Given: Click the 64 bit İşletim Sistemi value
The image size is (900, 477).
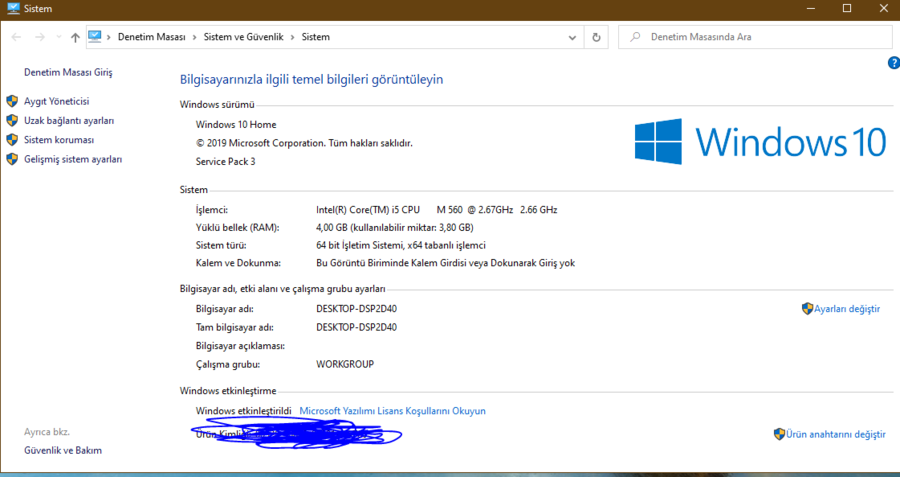Looking at the screenshot, I should coord(401,245).
